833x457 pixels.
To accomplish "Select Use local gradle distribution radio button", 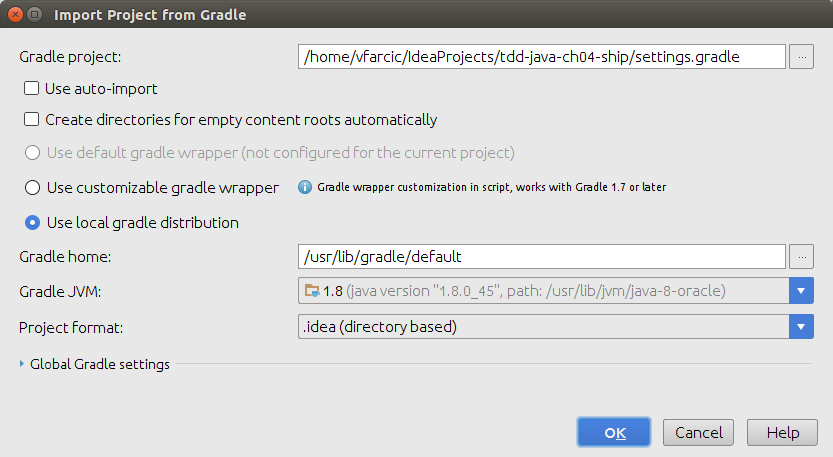I will [32, 223].
